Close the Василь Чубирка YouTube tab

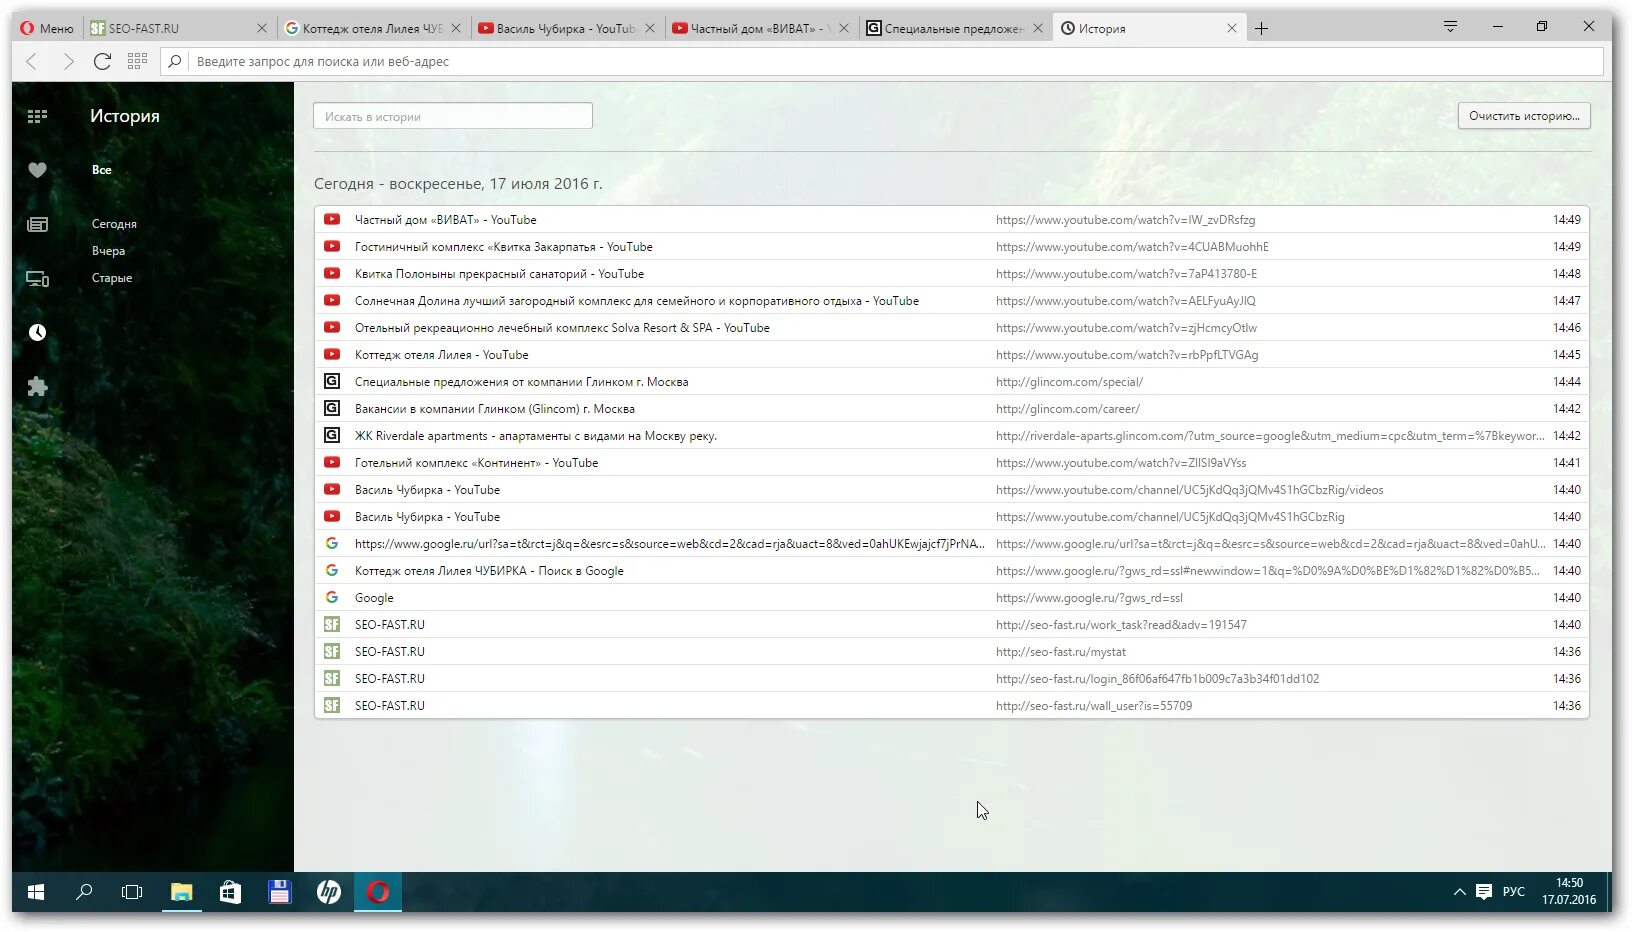pos(650,29)
